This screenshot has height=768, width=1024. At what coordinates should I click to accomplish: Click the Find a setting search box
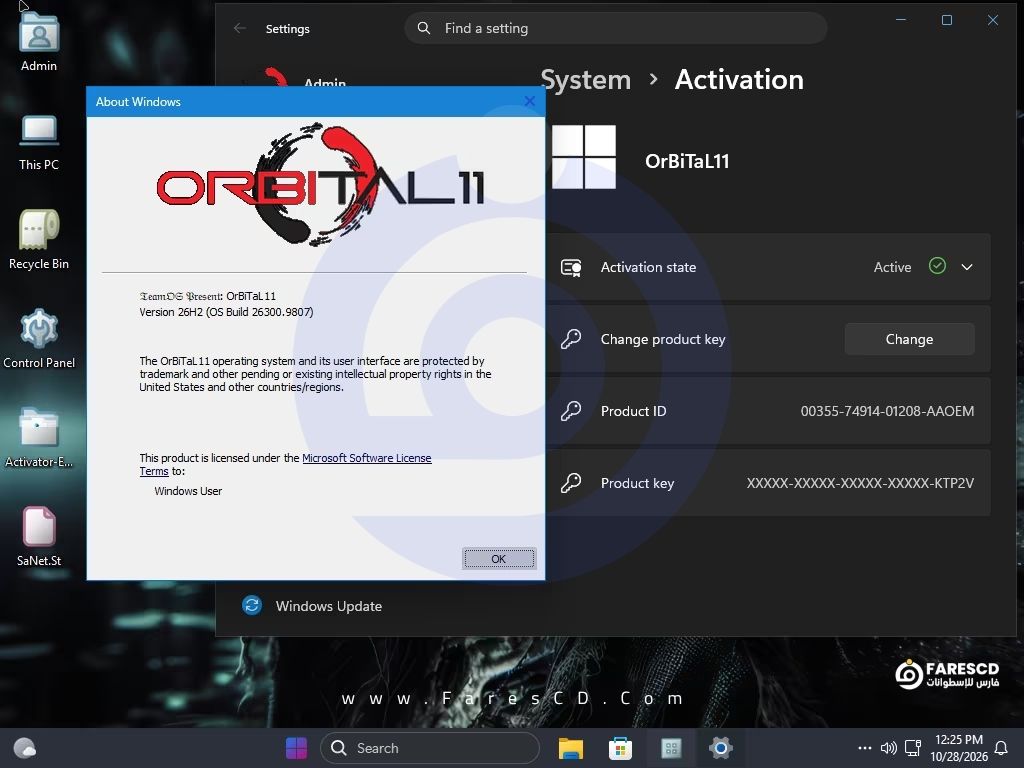[615, 28]
